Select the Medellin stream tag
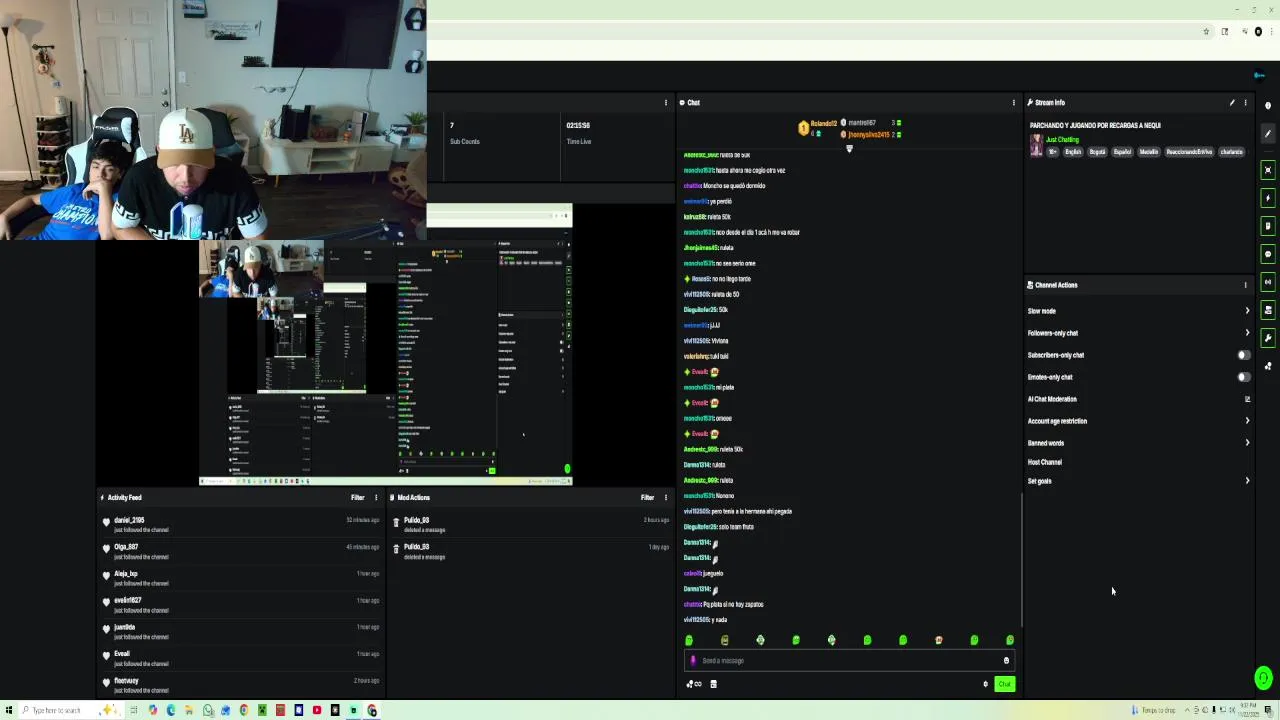This screenshot has height=720, width=1280. click(1148, 152)
